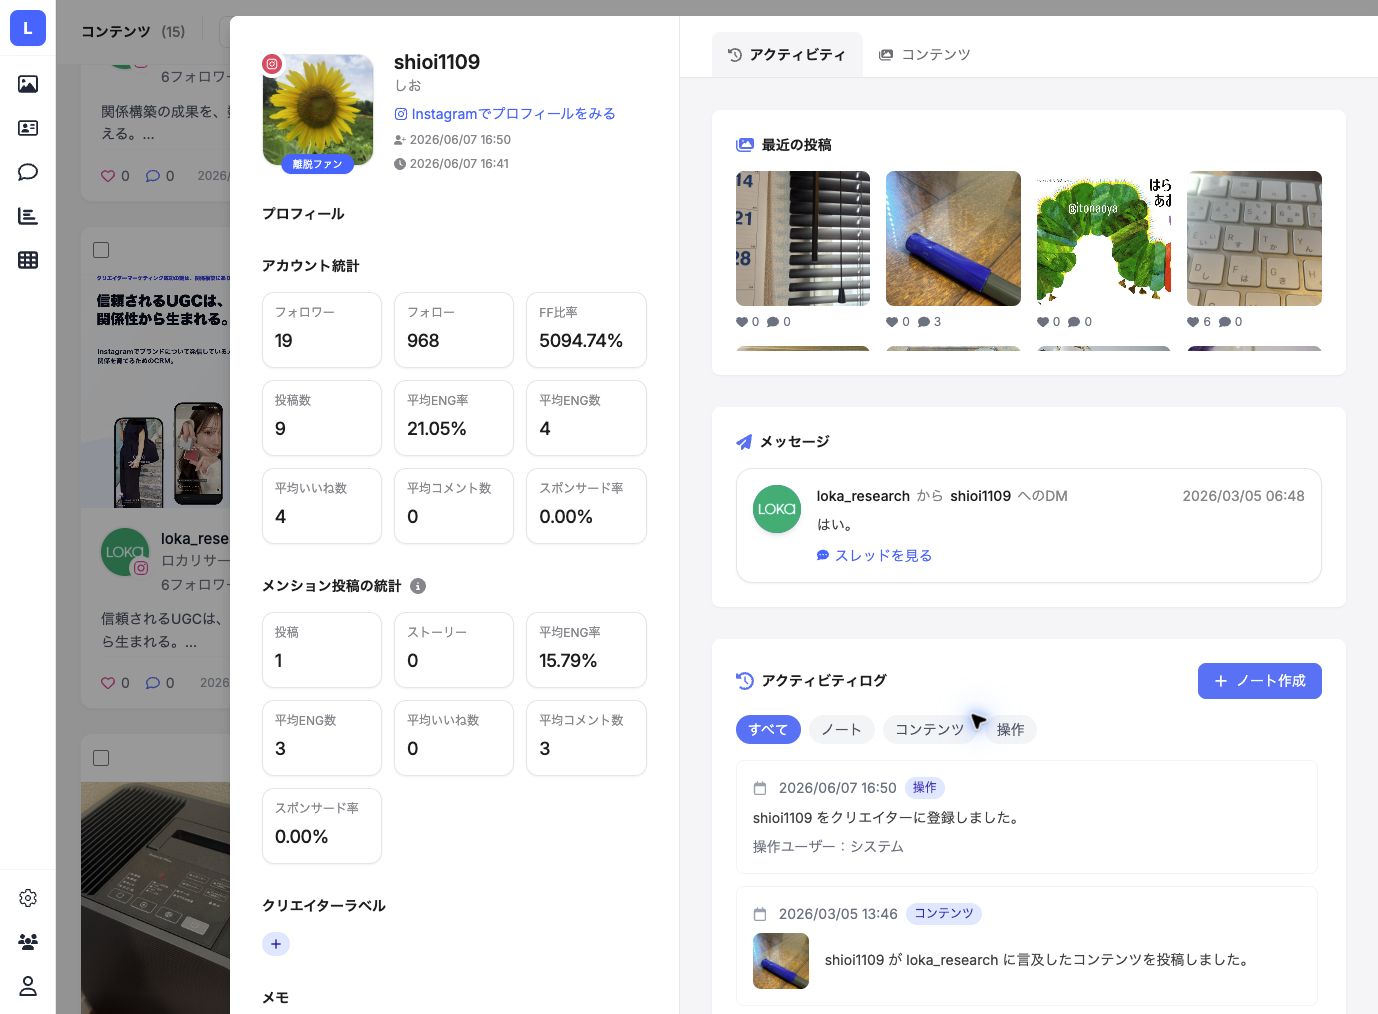1378x1014 pixels.
Task: Switch to the コンテンツ tab
Action: click(x=925, y=55)
